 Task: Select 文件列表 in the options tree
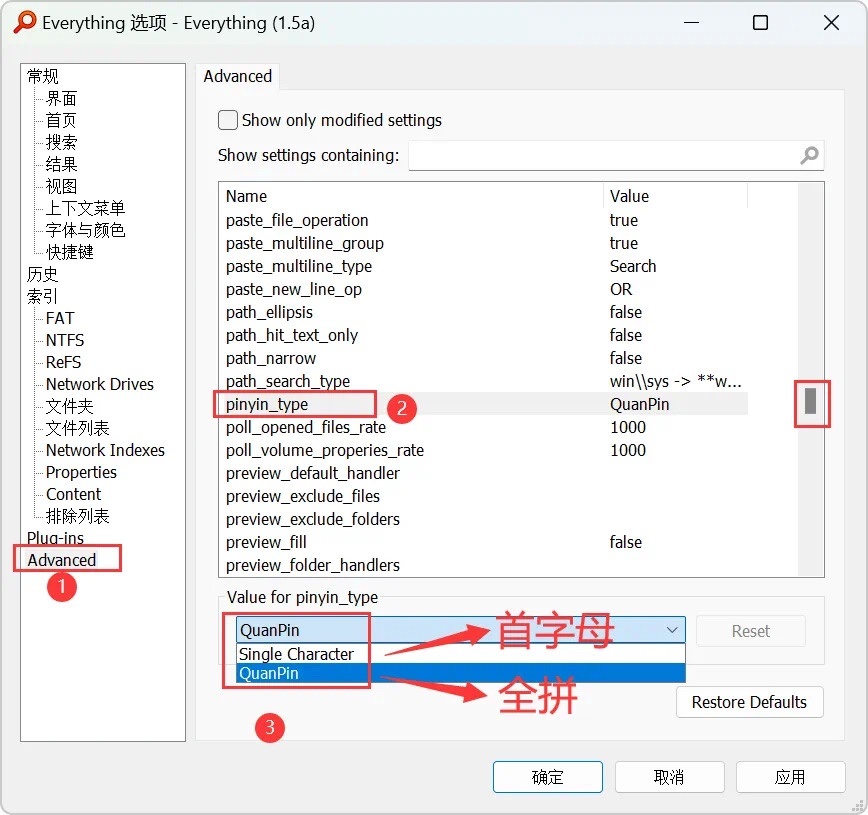(78, 428)
